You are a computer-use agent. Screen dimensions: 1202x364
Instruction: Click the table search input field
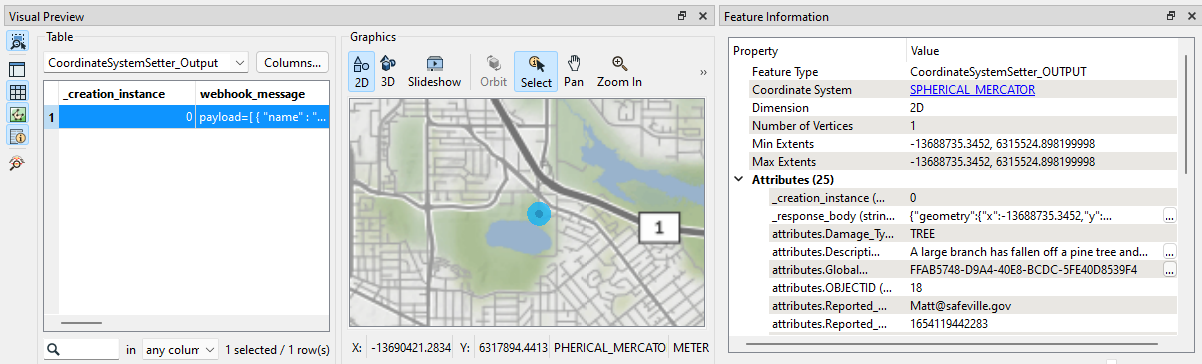[x=82, y=350]
